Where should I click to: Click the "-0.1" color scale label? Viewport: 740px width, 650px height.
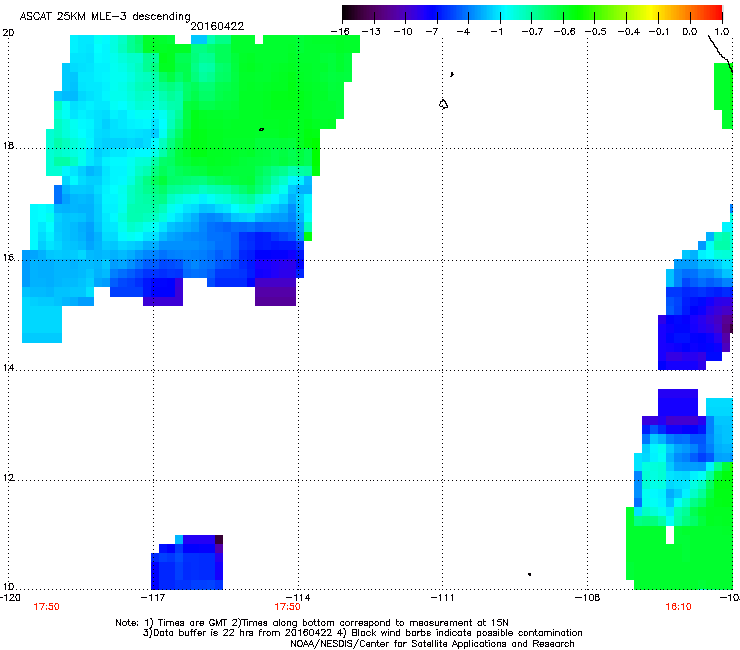pyautogui.click(x=659, y=32)
